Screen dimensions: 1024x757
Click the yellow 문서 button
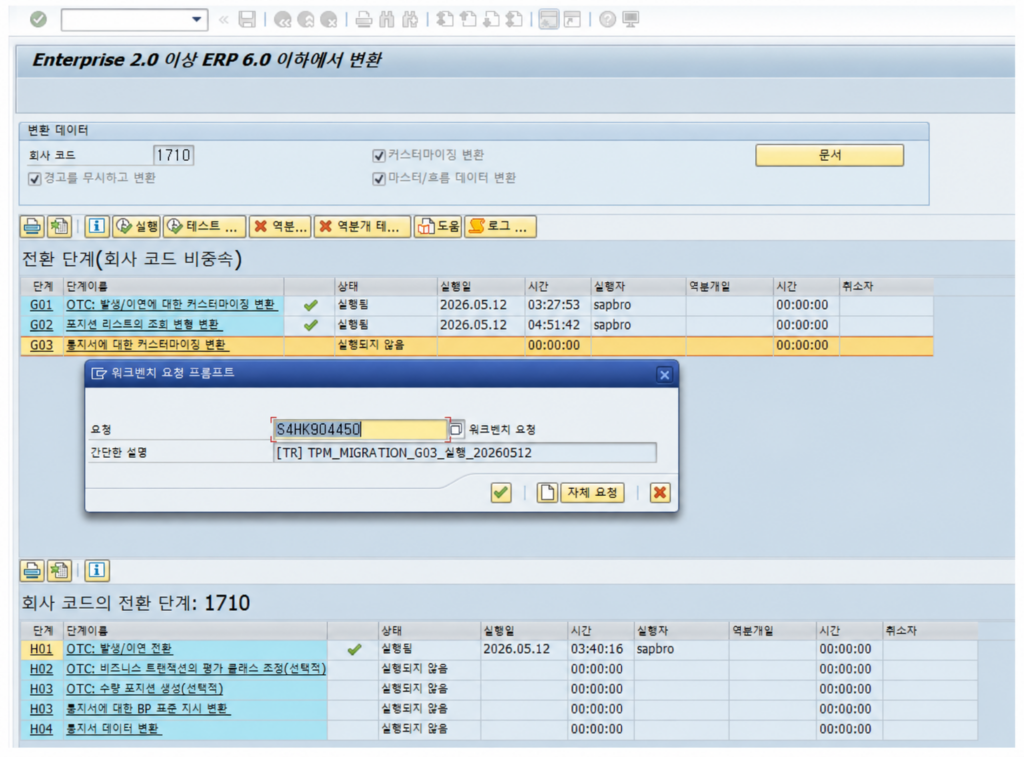[x=829, y=155]
